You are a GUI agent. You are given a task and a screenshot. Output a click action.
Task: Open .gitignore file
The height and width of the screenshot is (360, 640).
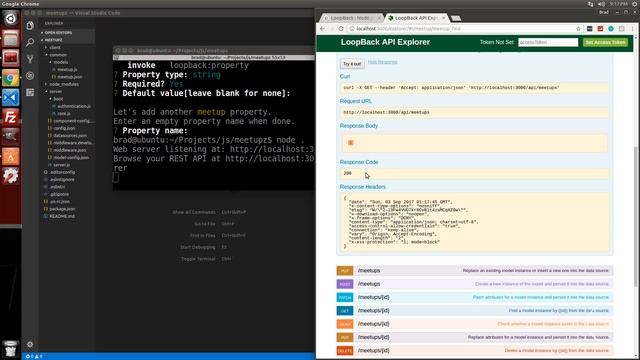coord(59,194)
